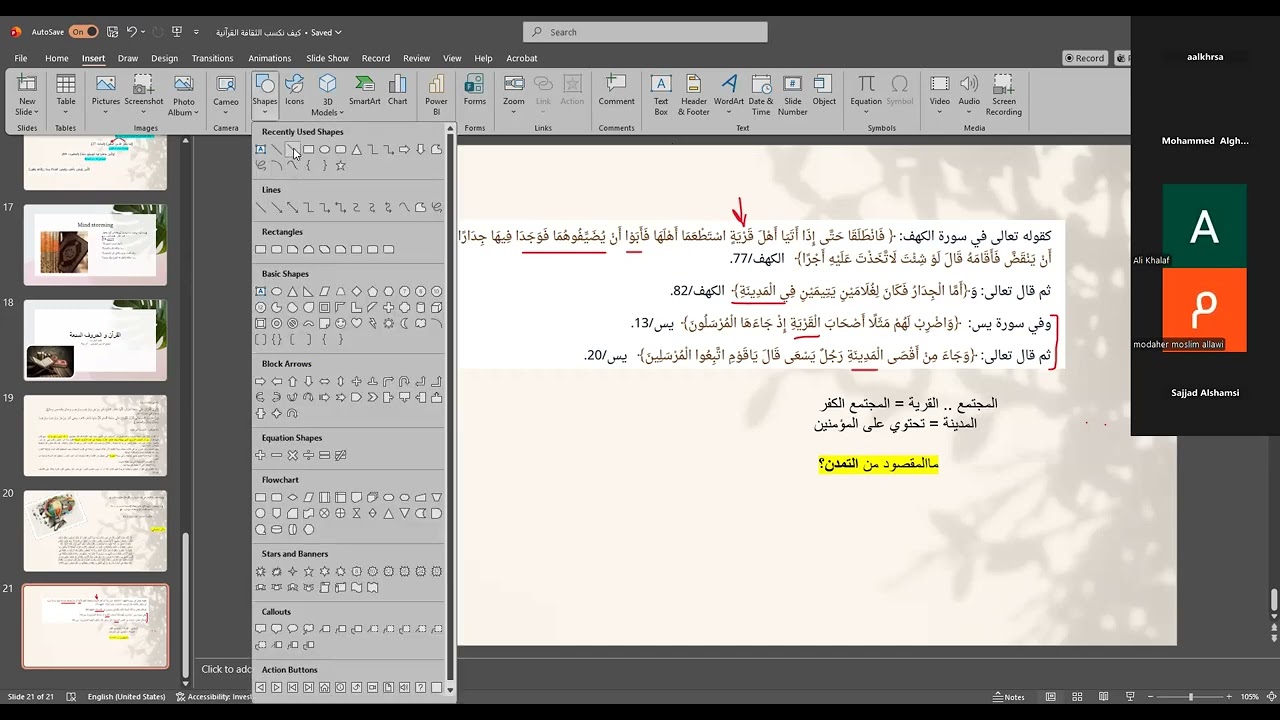The image size is (1280, 720).
Task: Switch to the Home tab
Action: click(57, 58)
